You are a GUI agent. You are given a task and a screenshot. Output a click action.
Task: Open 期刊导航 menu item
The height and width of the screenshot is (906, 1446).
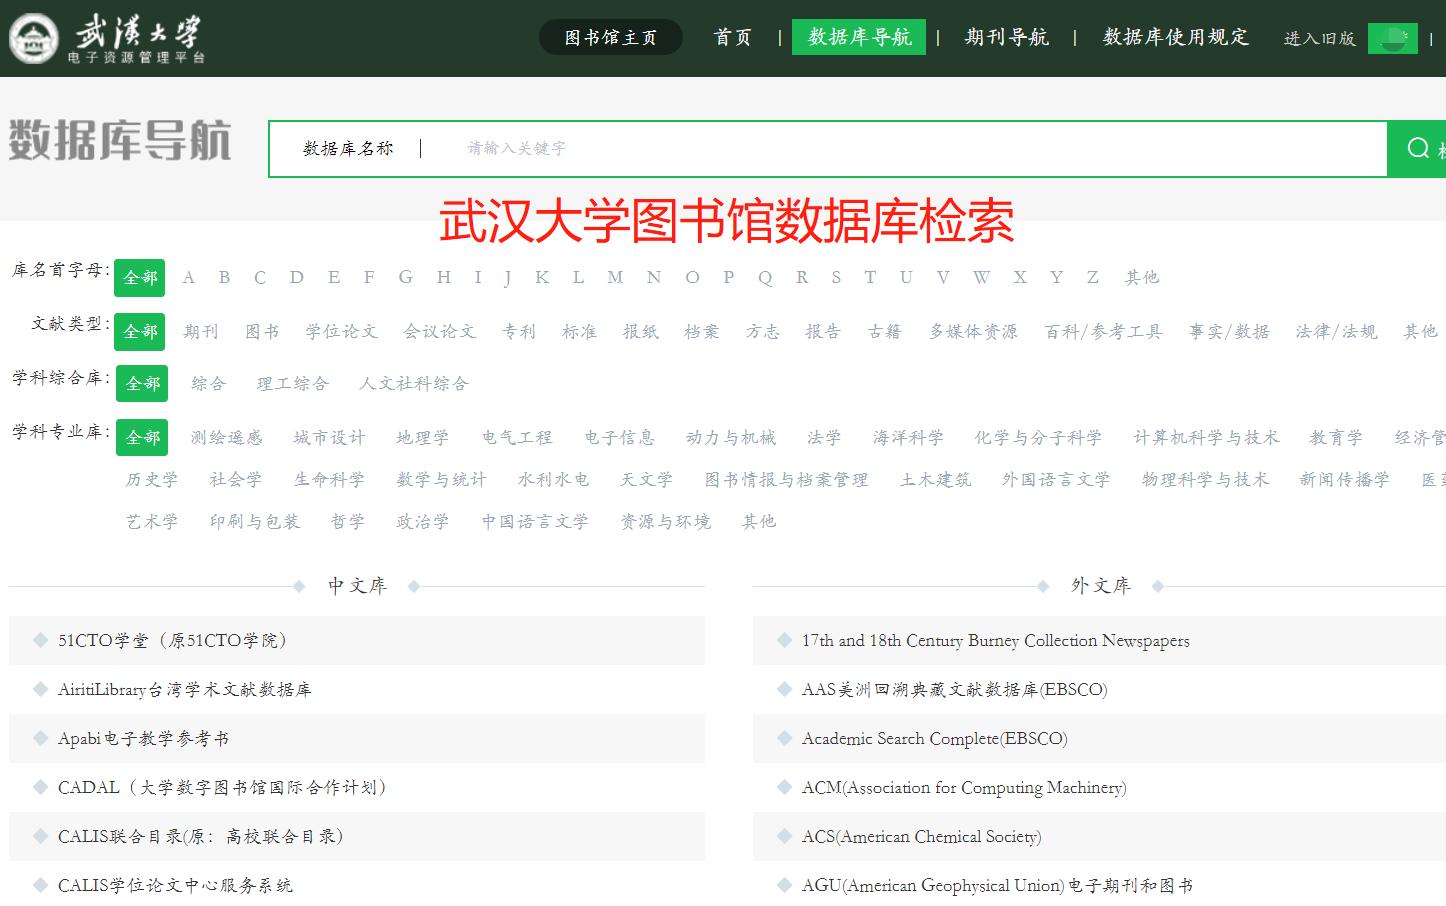pos(1006,37)
